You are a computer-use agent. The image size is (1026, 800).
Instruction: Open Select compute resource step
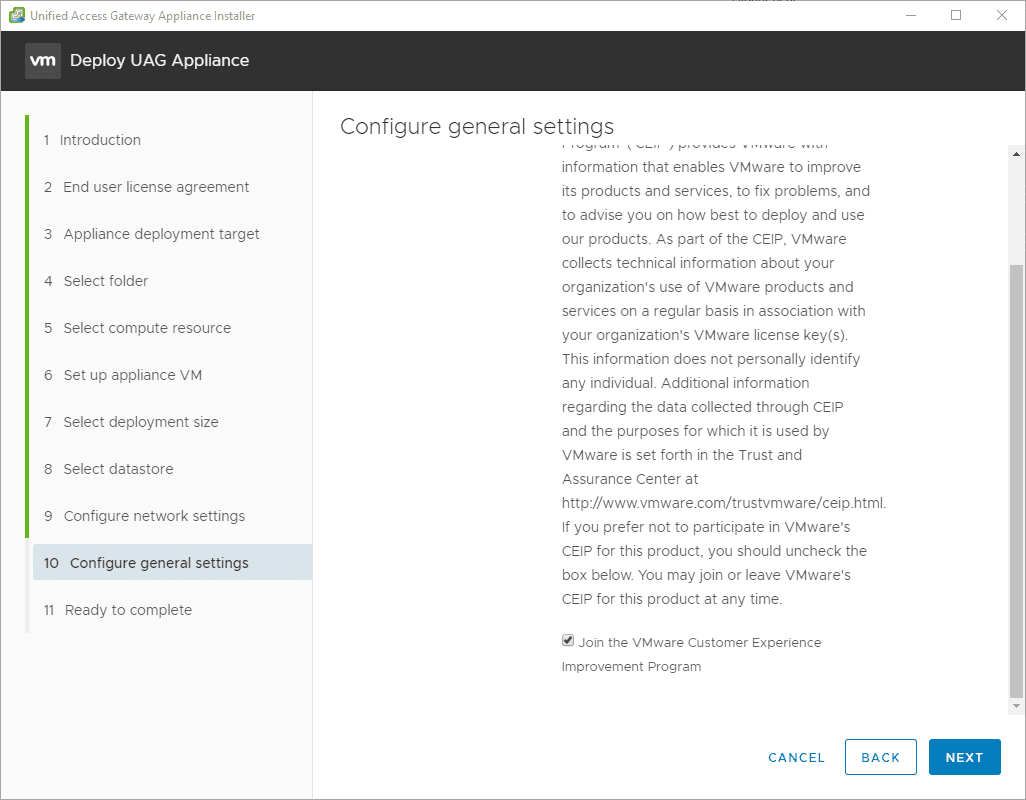(147, 328)
